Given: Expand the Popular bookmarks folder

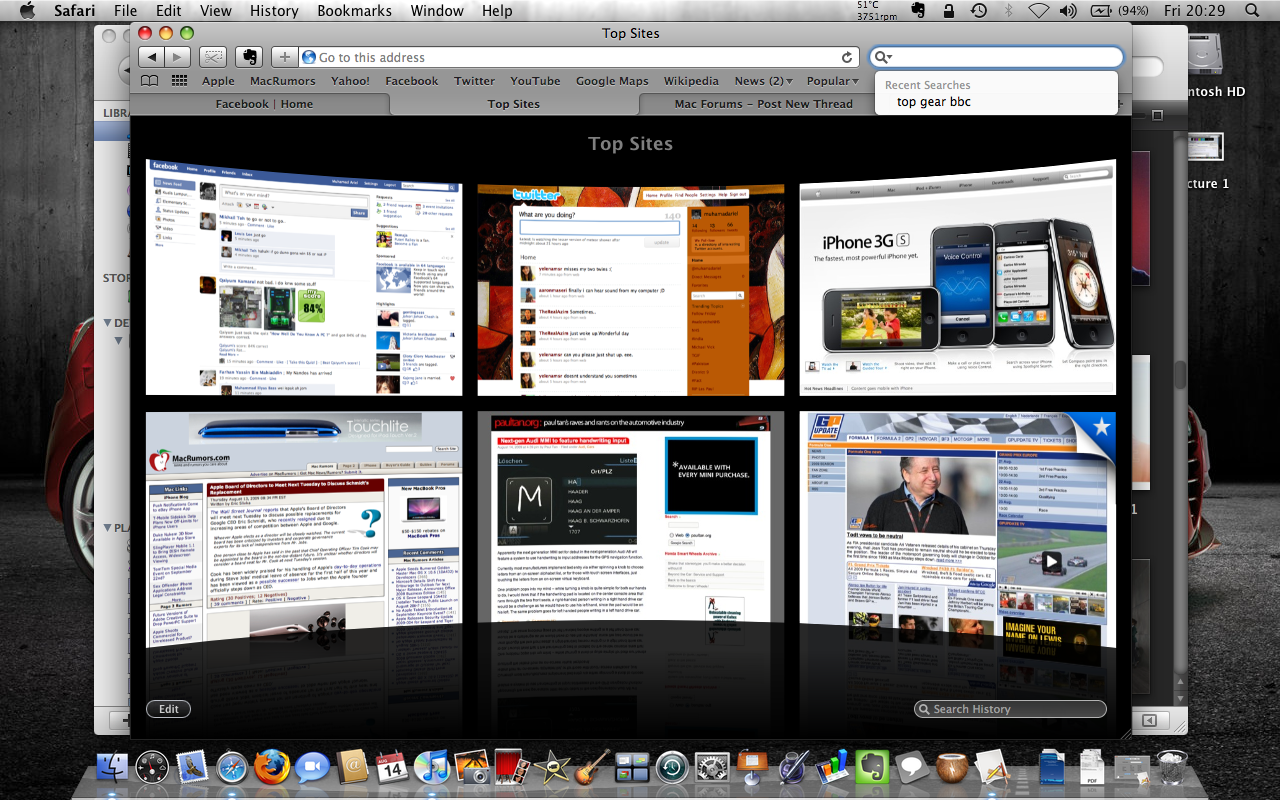Looking at the screenshot, I should pos(833,81).
